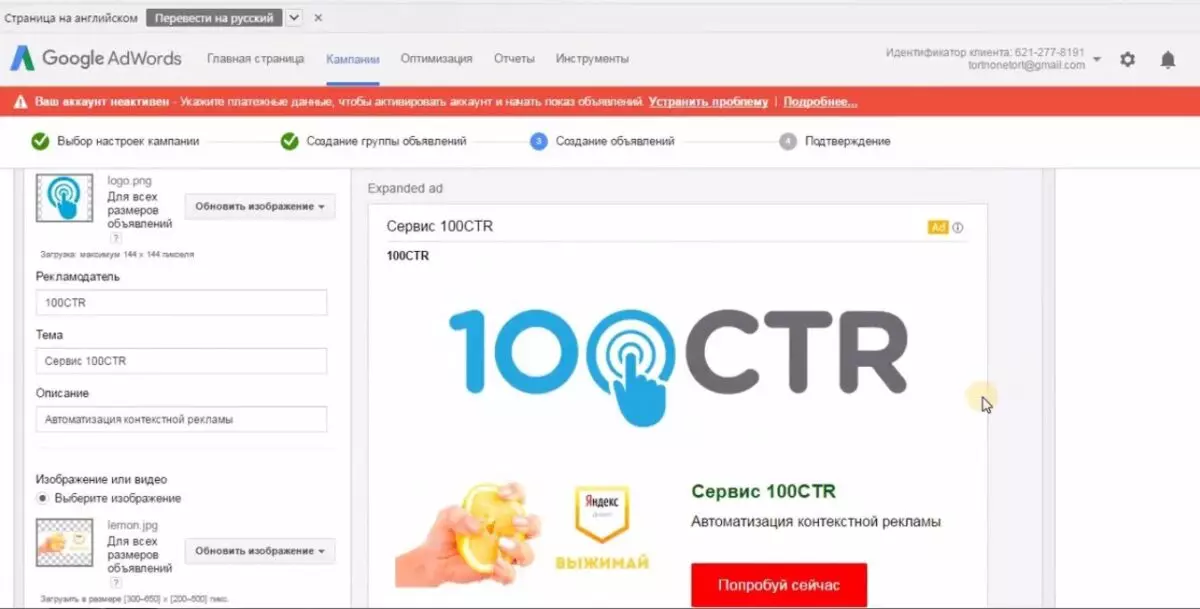Screen dimensions: 1200x609
Task: Click the tortmonetort@gmail.com account email
Action: tap(1026, 65)
